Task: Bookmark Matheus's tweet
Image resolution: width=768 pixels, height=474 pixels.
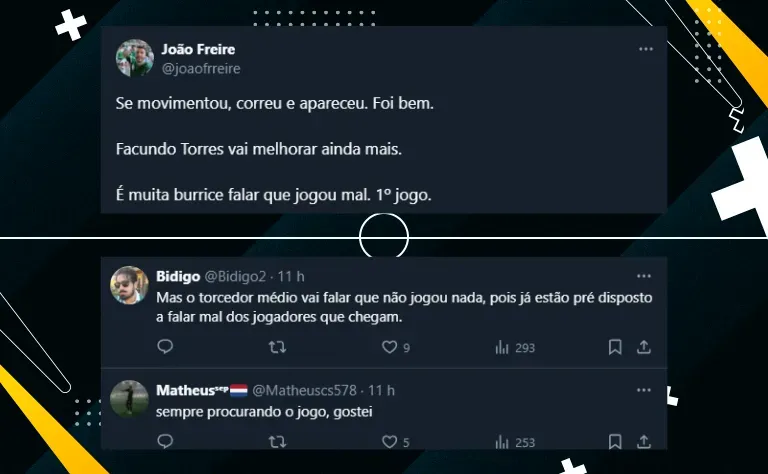Action: [615, 442]
